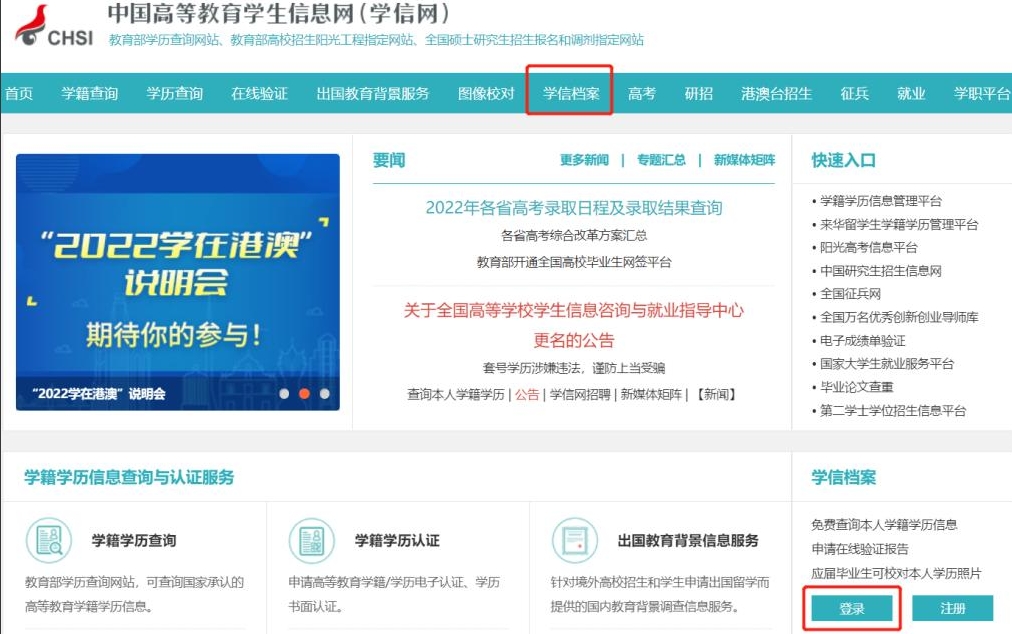Open 出国教育背景服务 in the navigation bar
Viewport: 1012px width, 634px height.
[x=372, y=94]
